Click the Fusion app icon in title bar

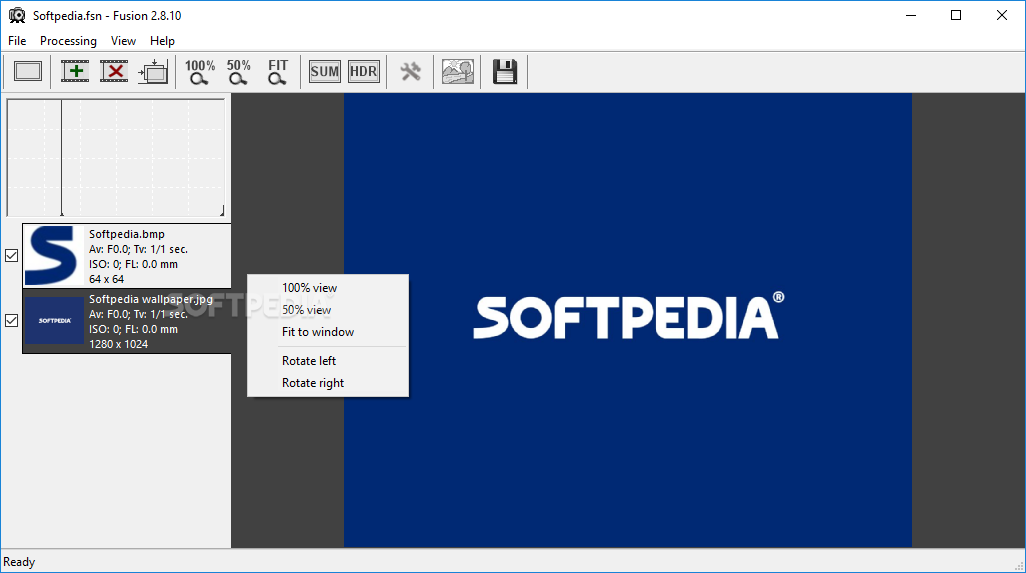coord(17,15)
